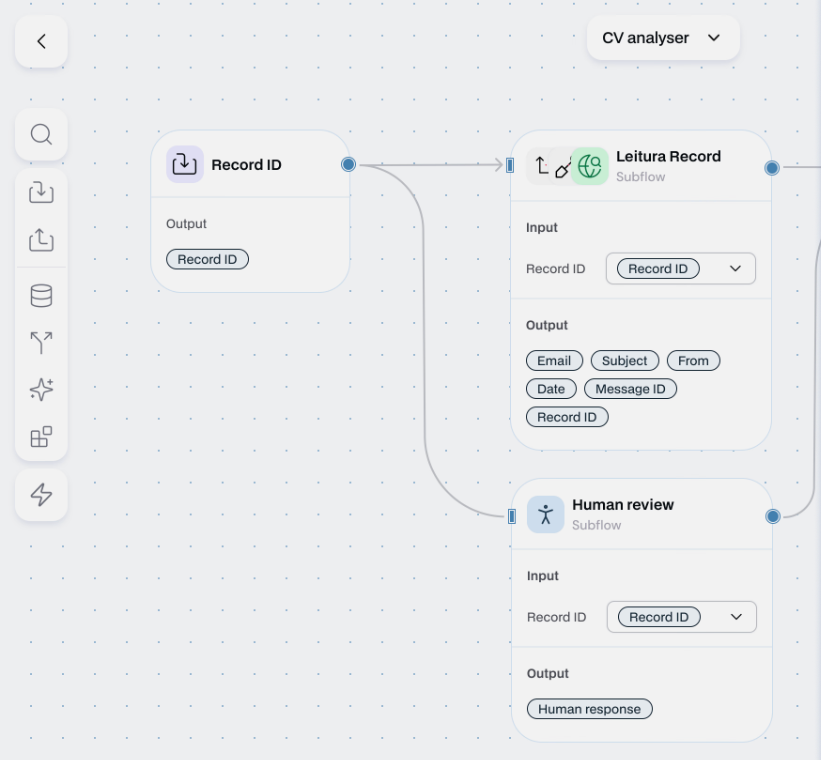Select the Leitura Record node title

pos(668,157)
